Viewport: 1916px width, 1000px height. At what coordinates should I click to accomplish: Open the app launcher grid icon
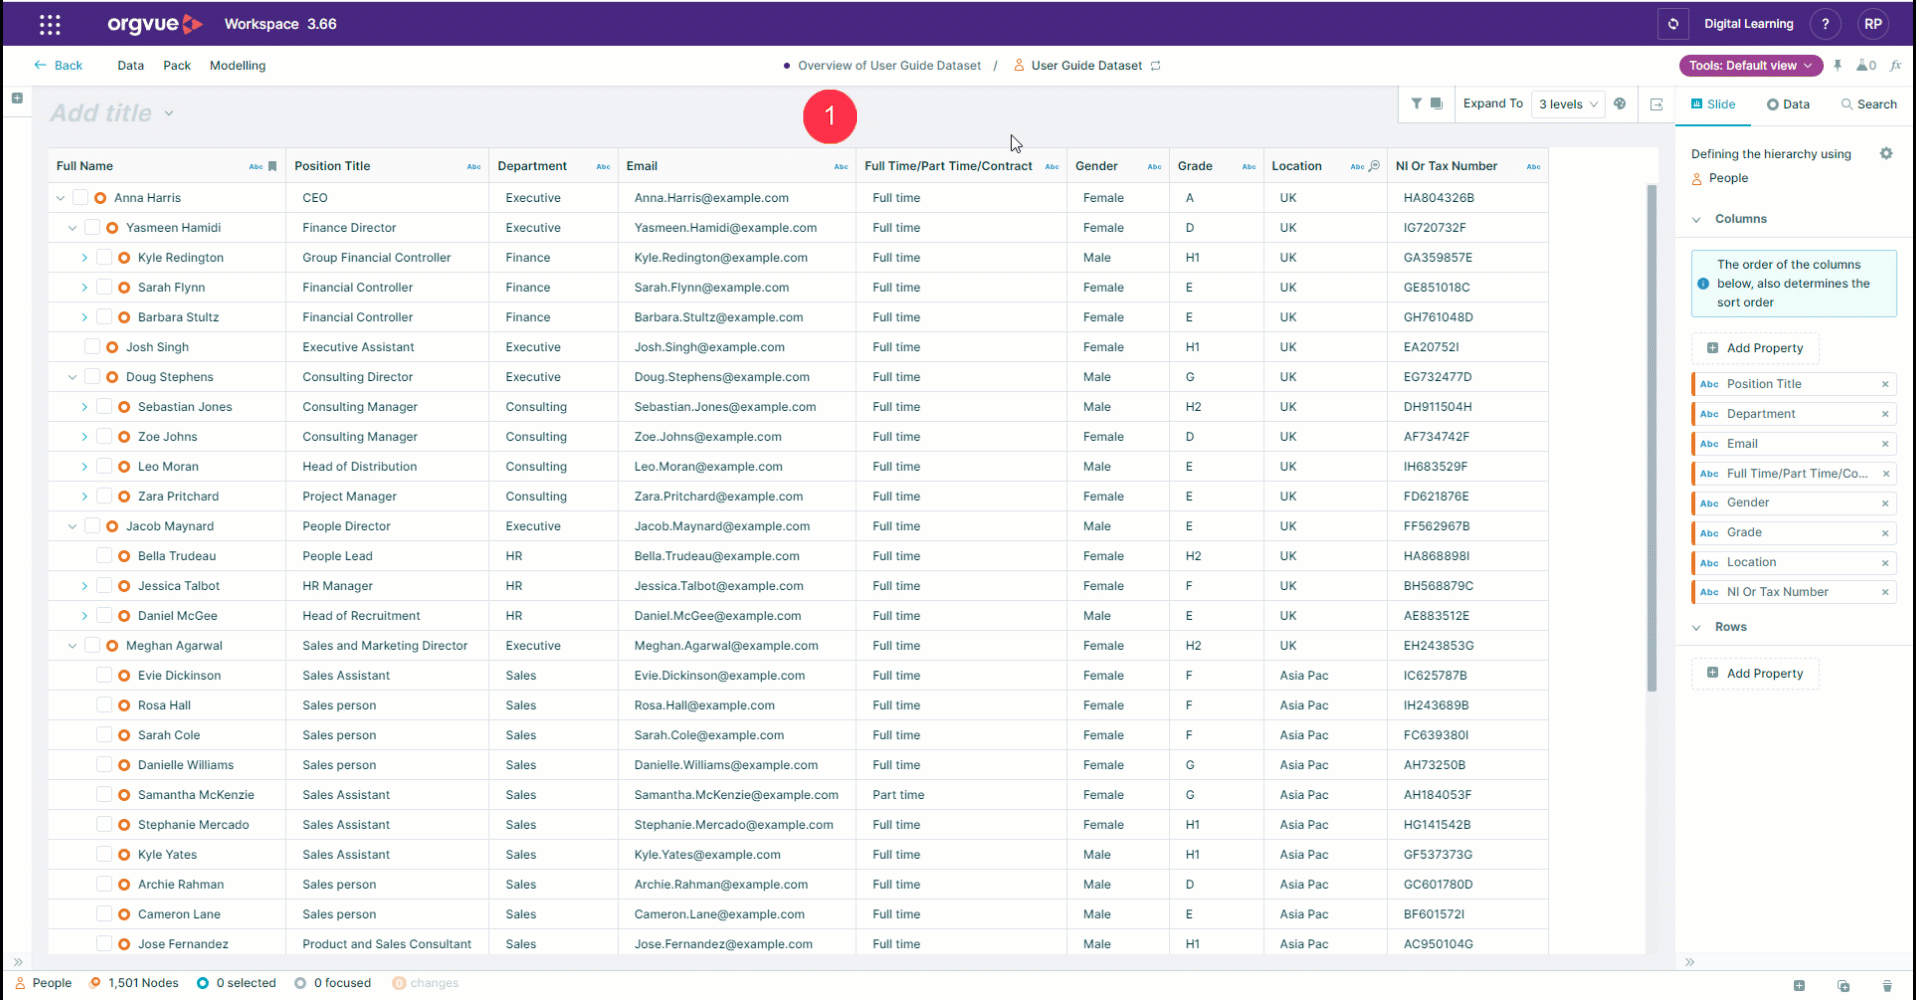(50, 24)
